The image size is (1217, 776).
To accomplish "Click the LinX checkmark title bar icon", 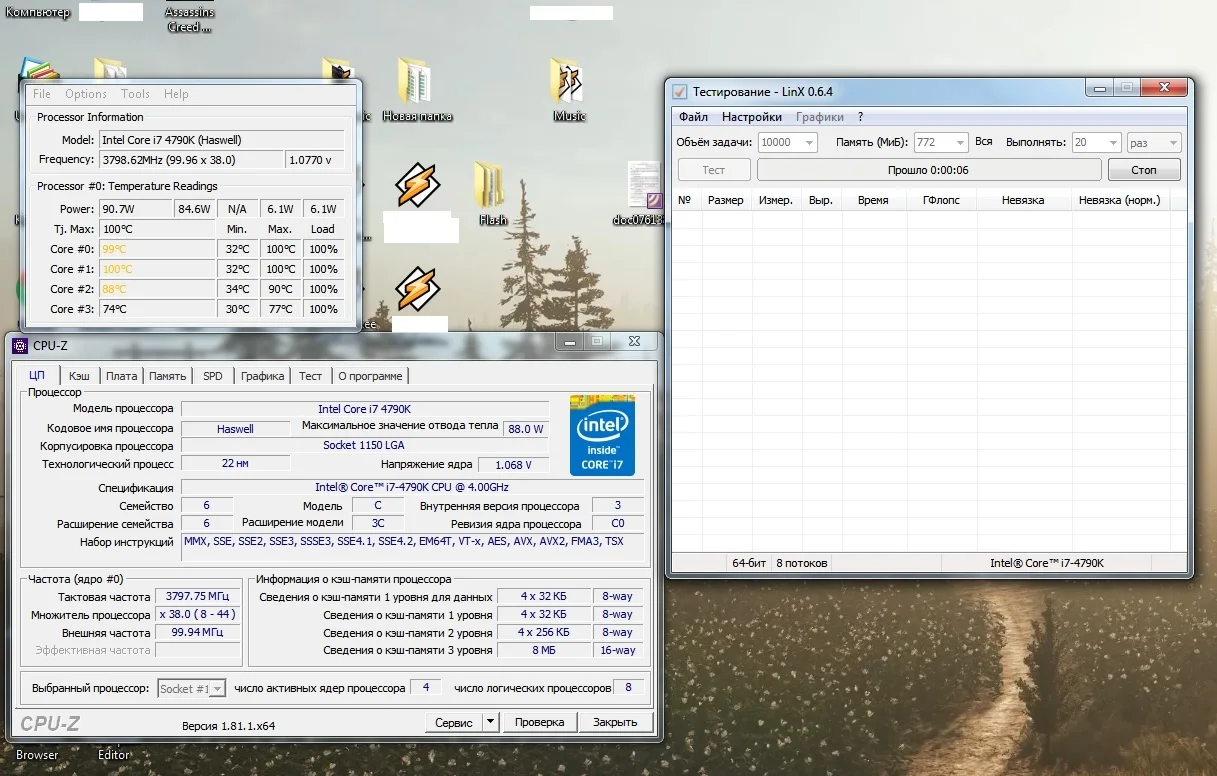I will (680, 91).
